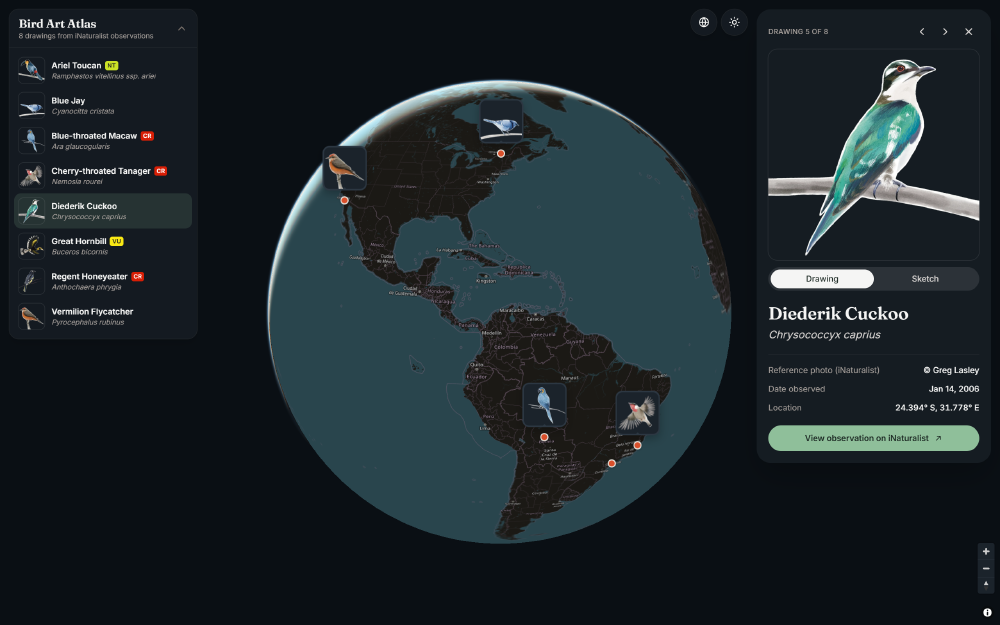Screen dimensions: 1000x625
Task: Click the Blue Jay map thumbnail
Action: (501, 121)
